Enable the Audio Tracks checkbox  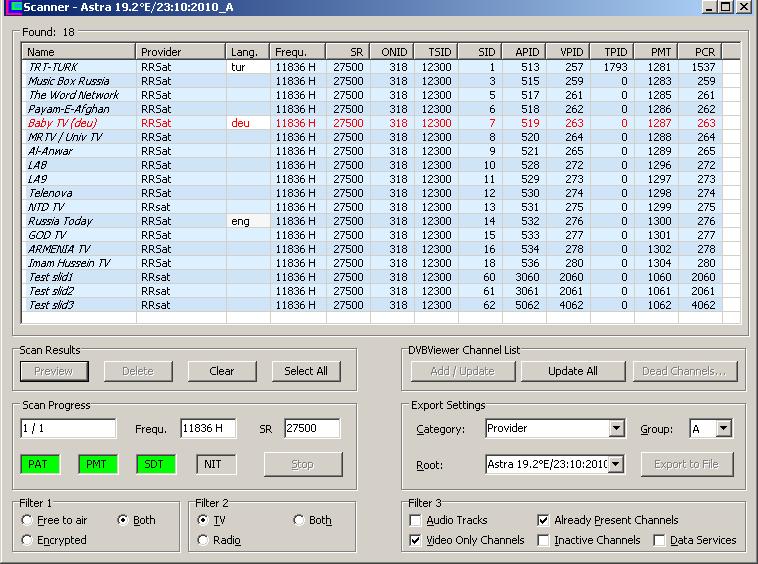416,520
